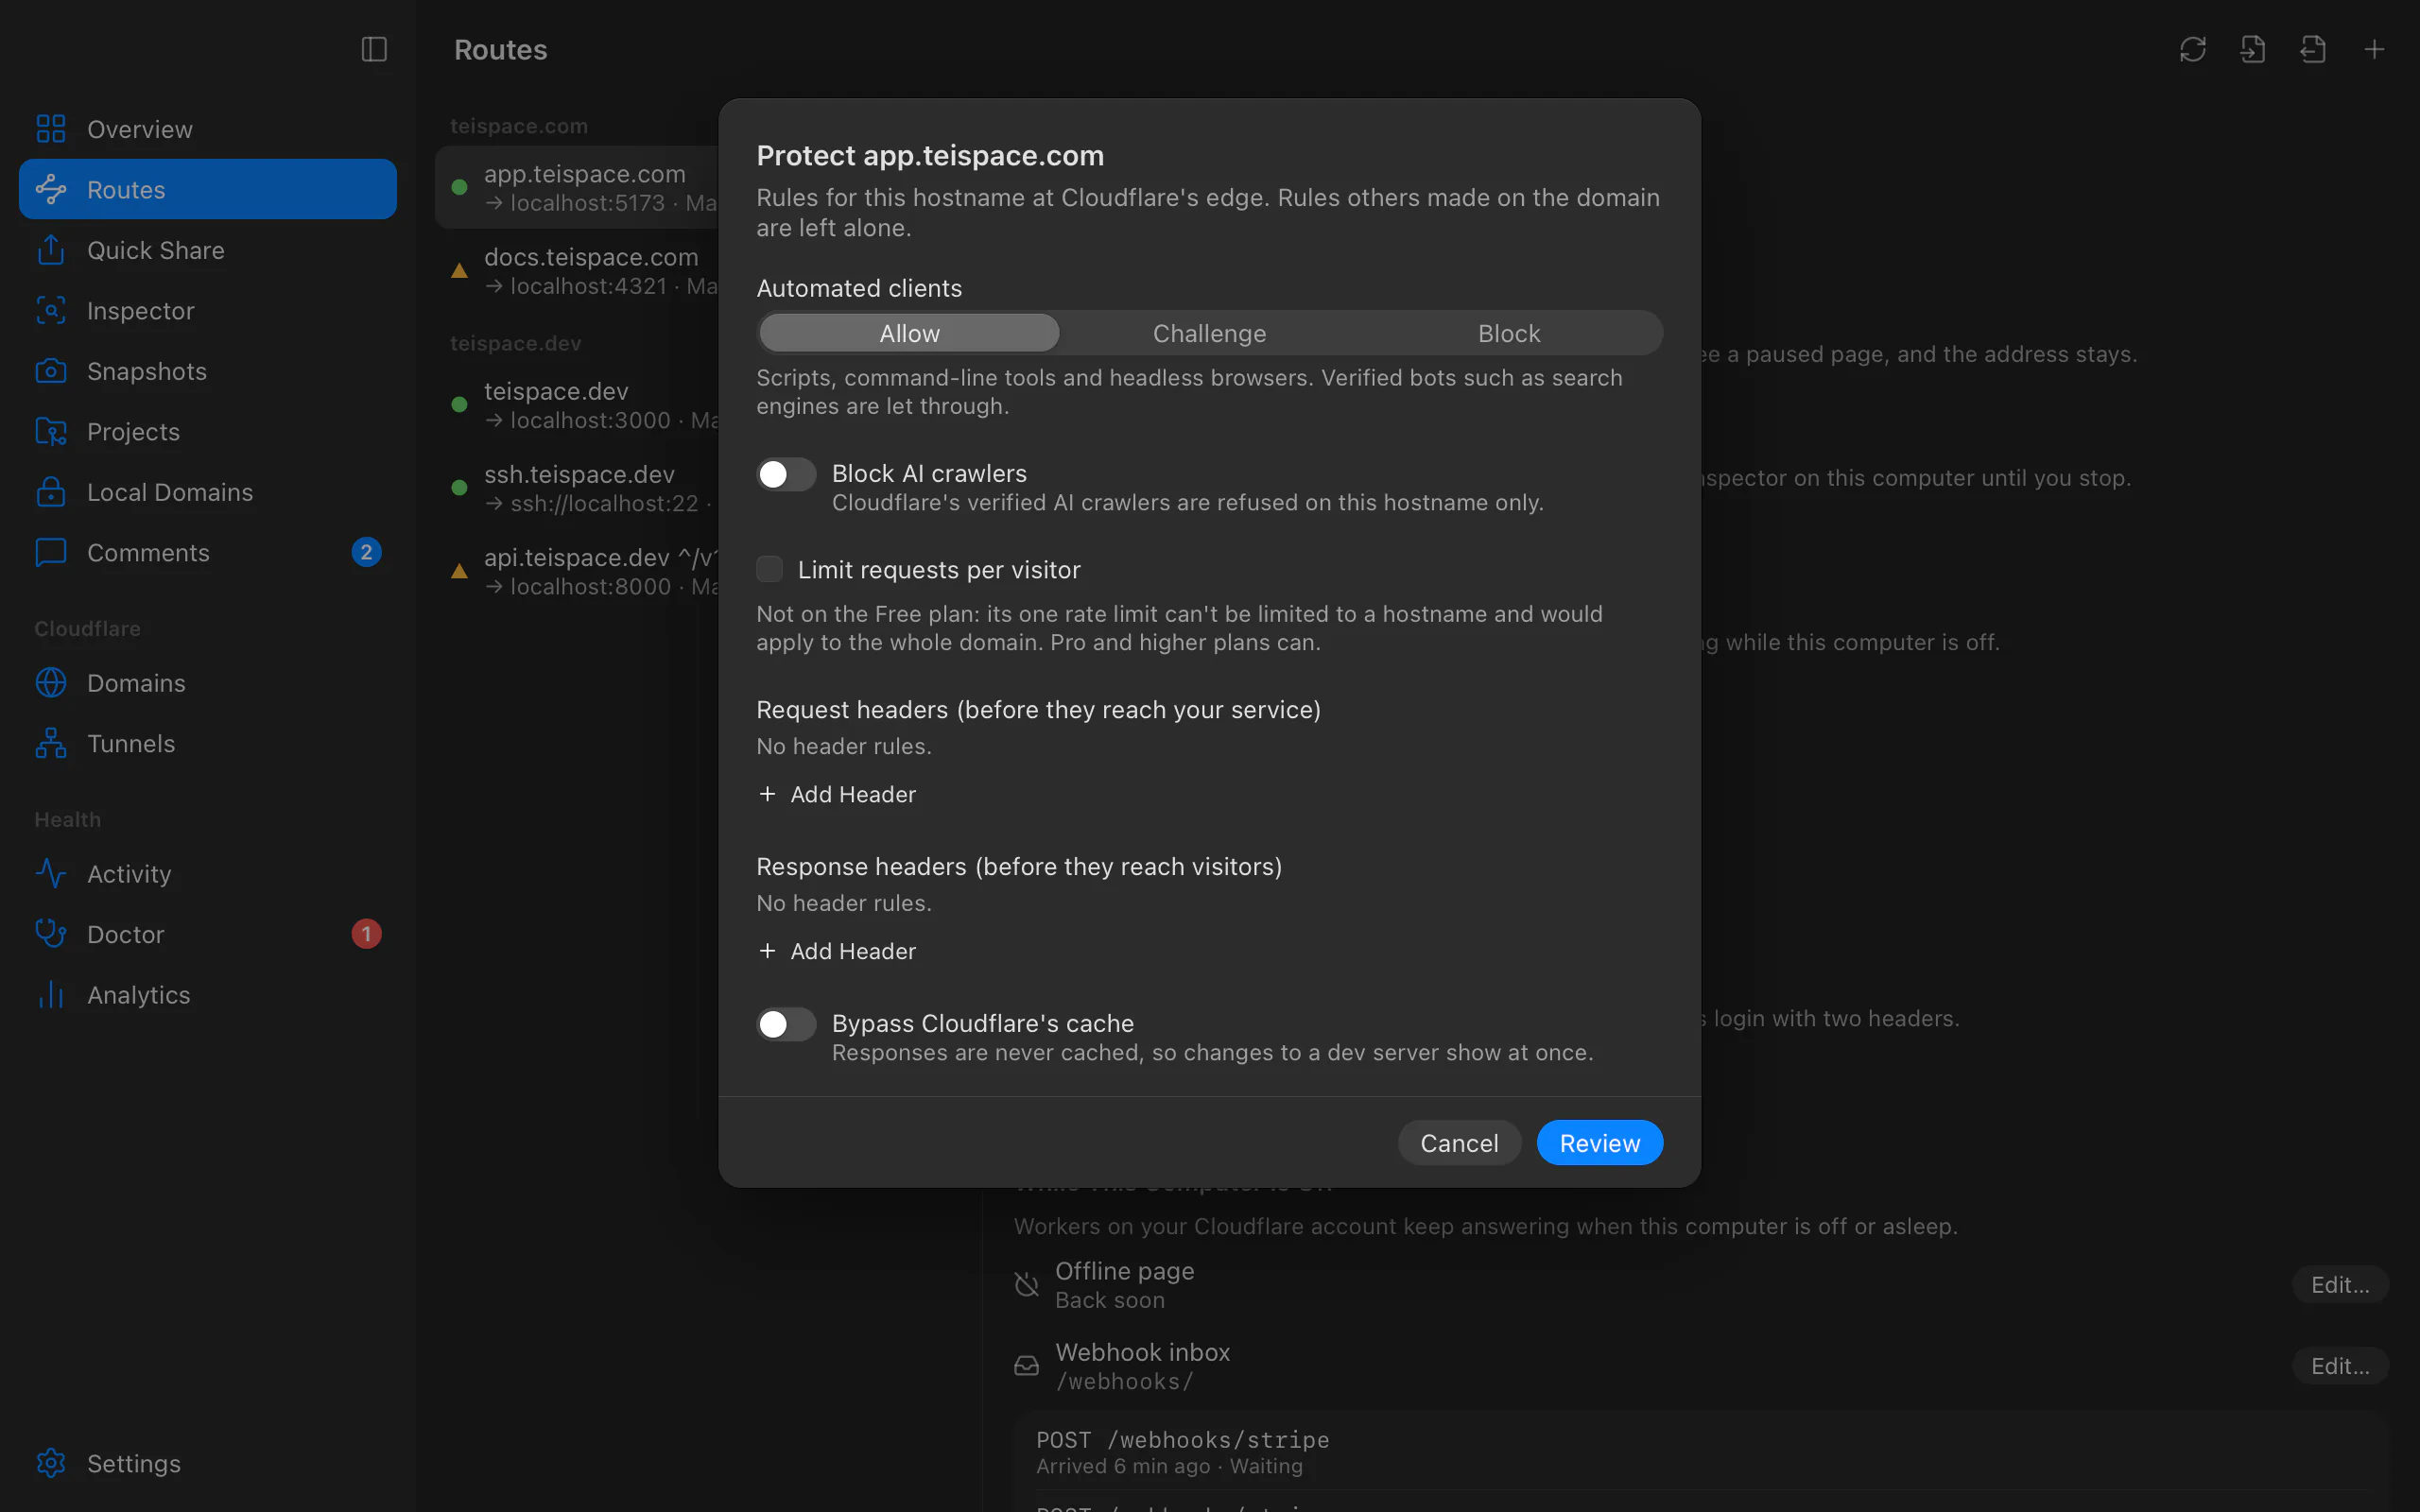Screen dimensions: 2420x1512
Task: Toggle Bypass Cloudflare's cache switch
Action: coord(786,1024)
